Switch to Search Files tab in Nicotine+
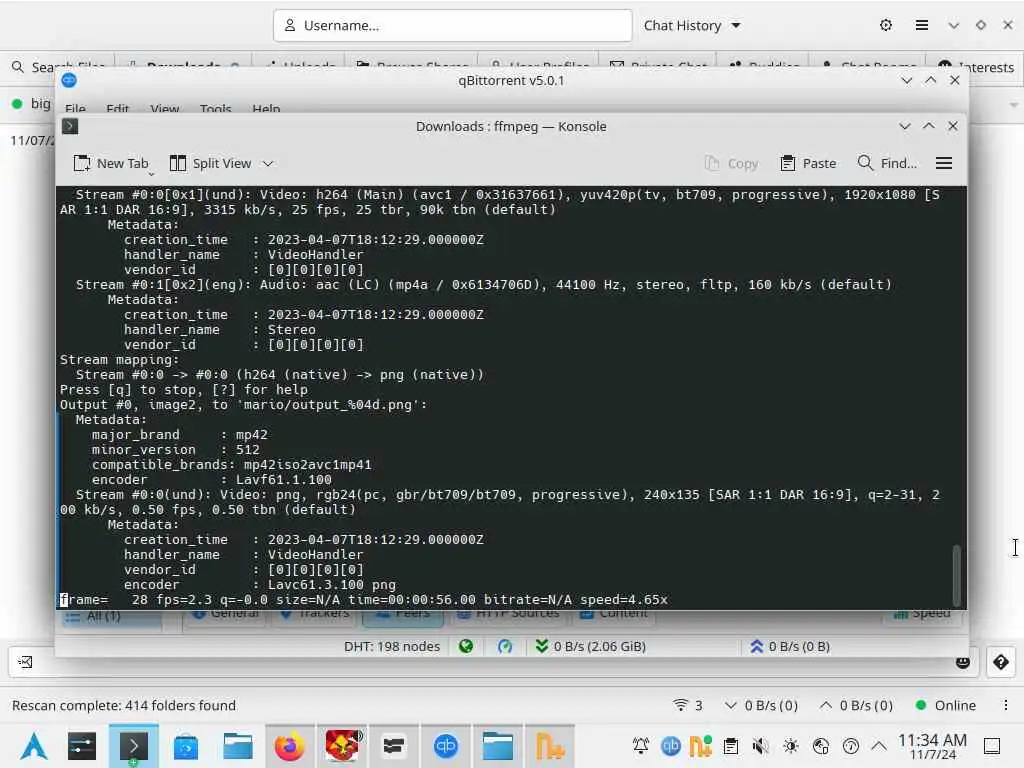This screenshot has height=768, width=1024. [59, 67]
